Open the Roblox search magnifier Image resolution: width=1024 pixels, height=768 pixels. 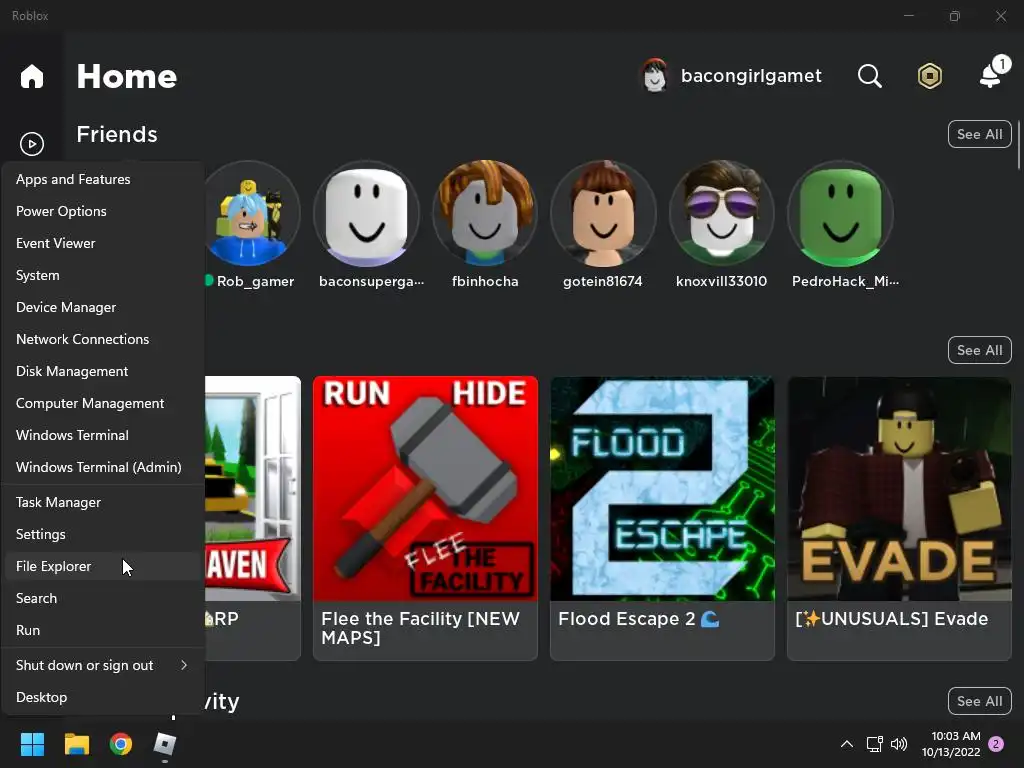click(869, 76)
